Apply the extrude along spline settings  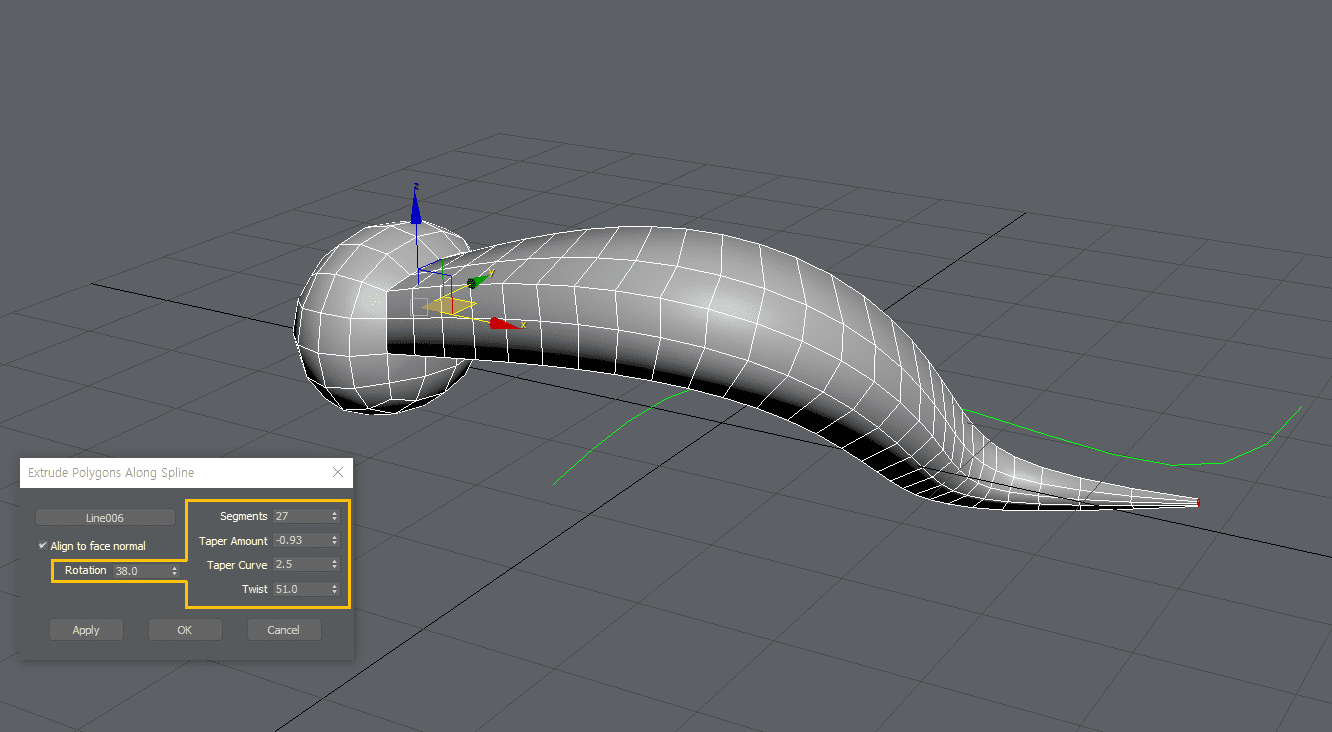point(86,630)
